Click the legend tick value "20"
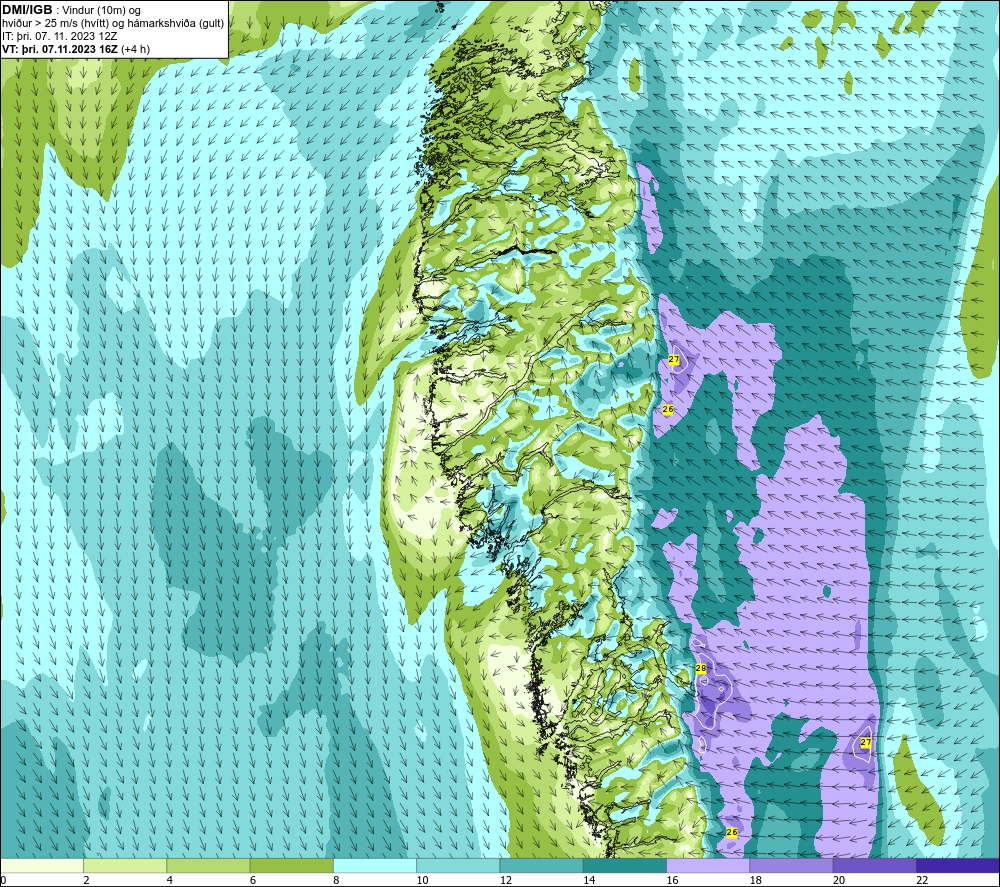Screen dimensions: 1000x887 tap(839, 880)
